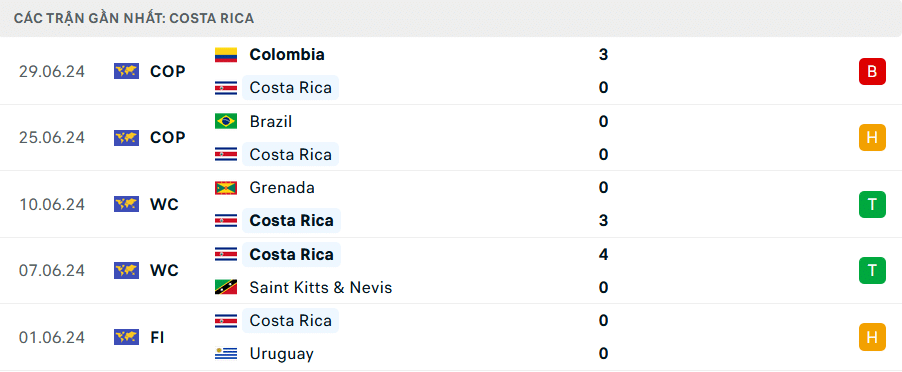The height and width of the screenshot is (372, 902).
Task: Click the Brazil flag icon
Action: pos(226,121)
